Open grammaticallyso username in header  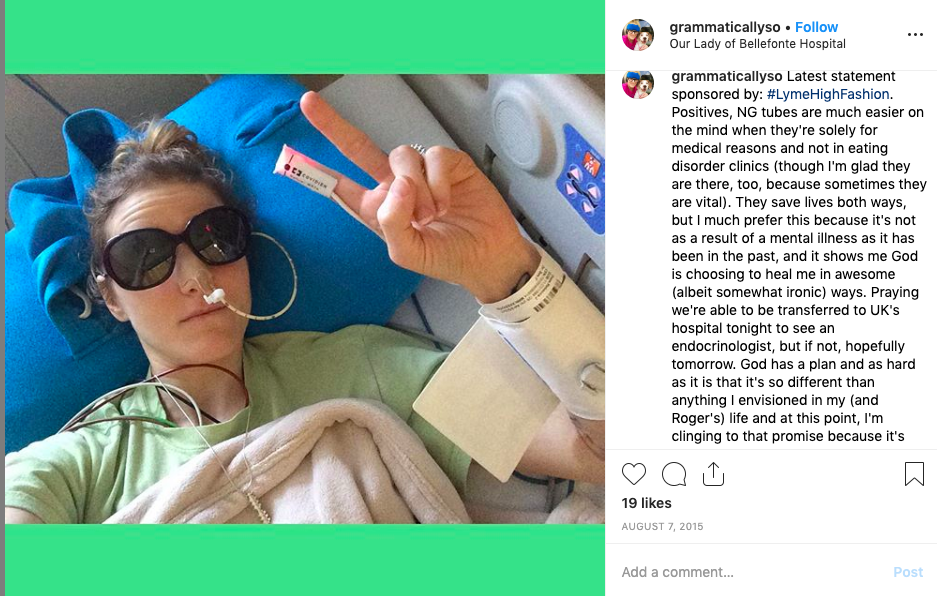coord(725,27)
